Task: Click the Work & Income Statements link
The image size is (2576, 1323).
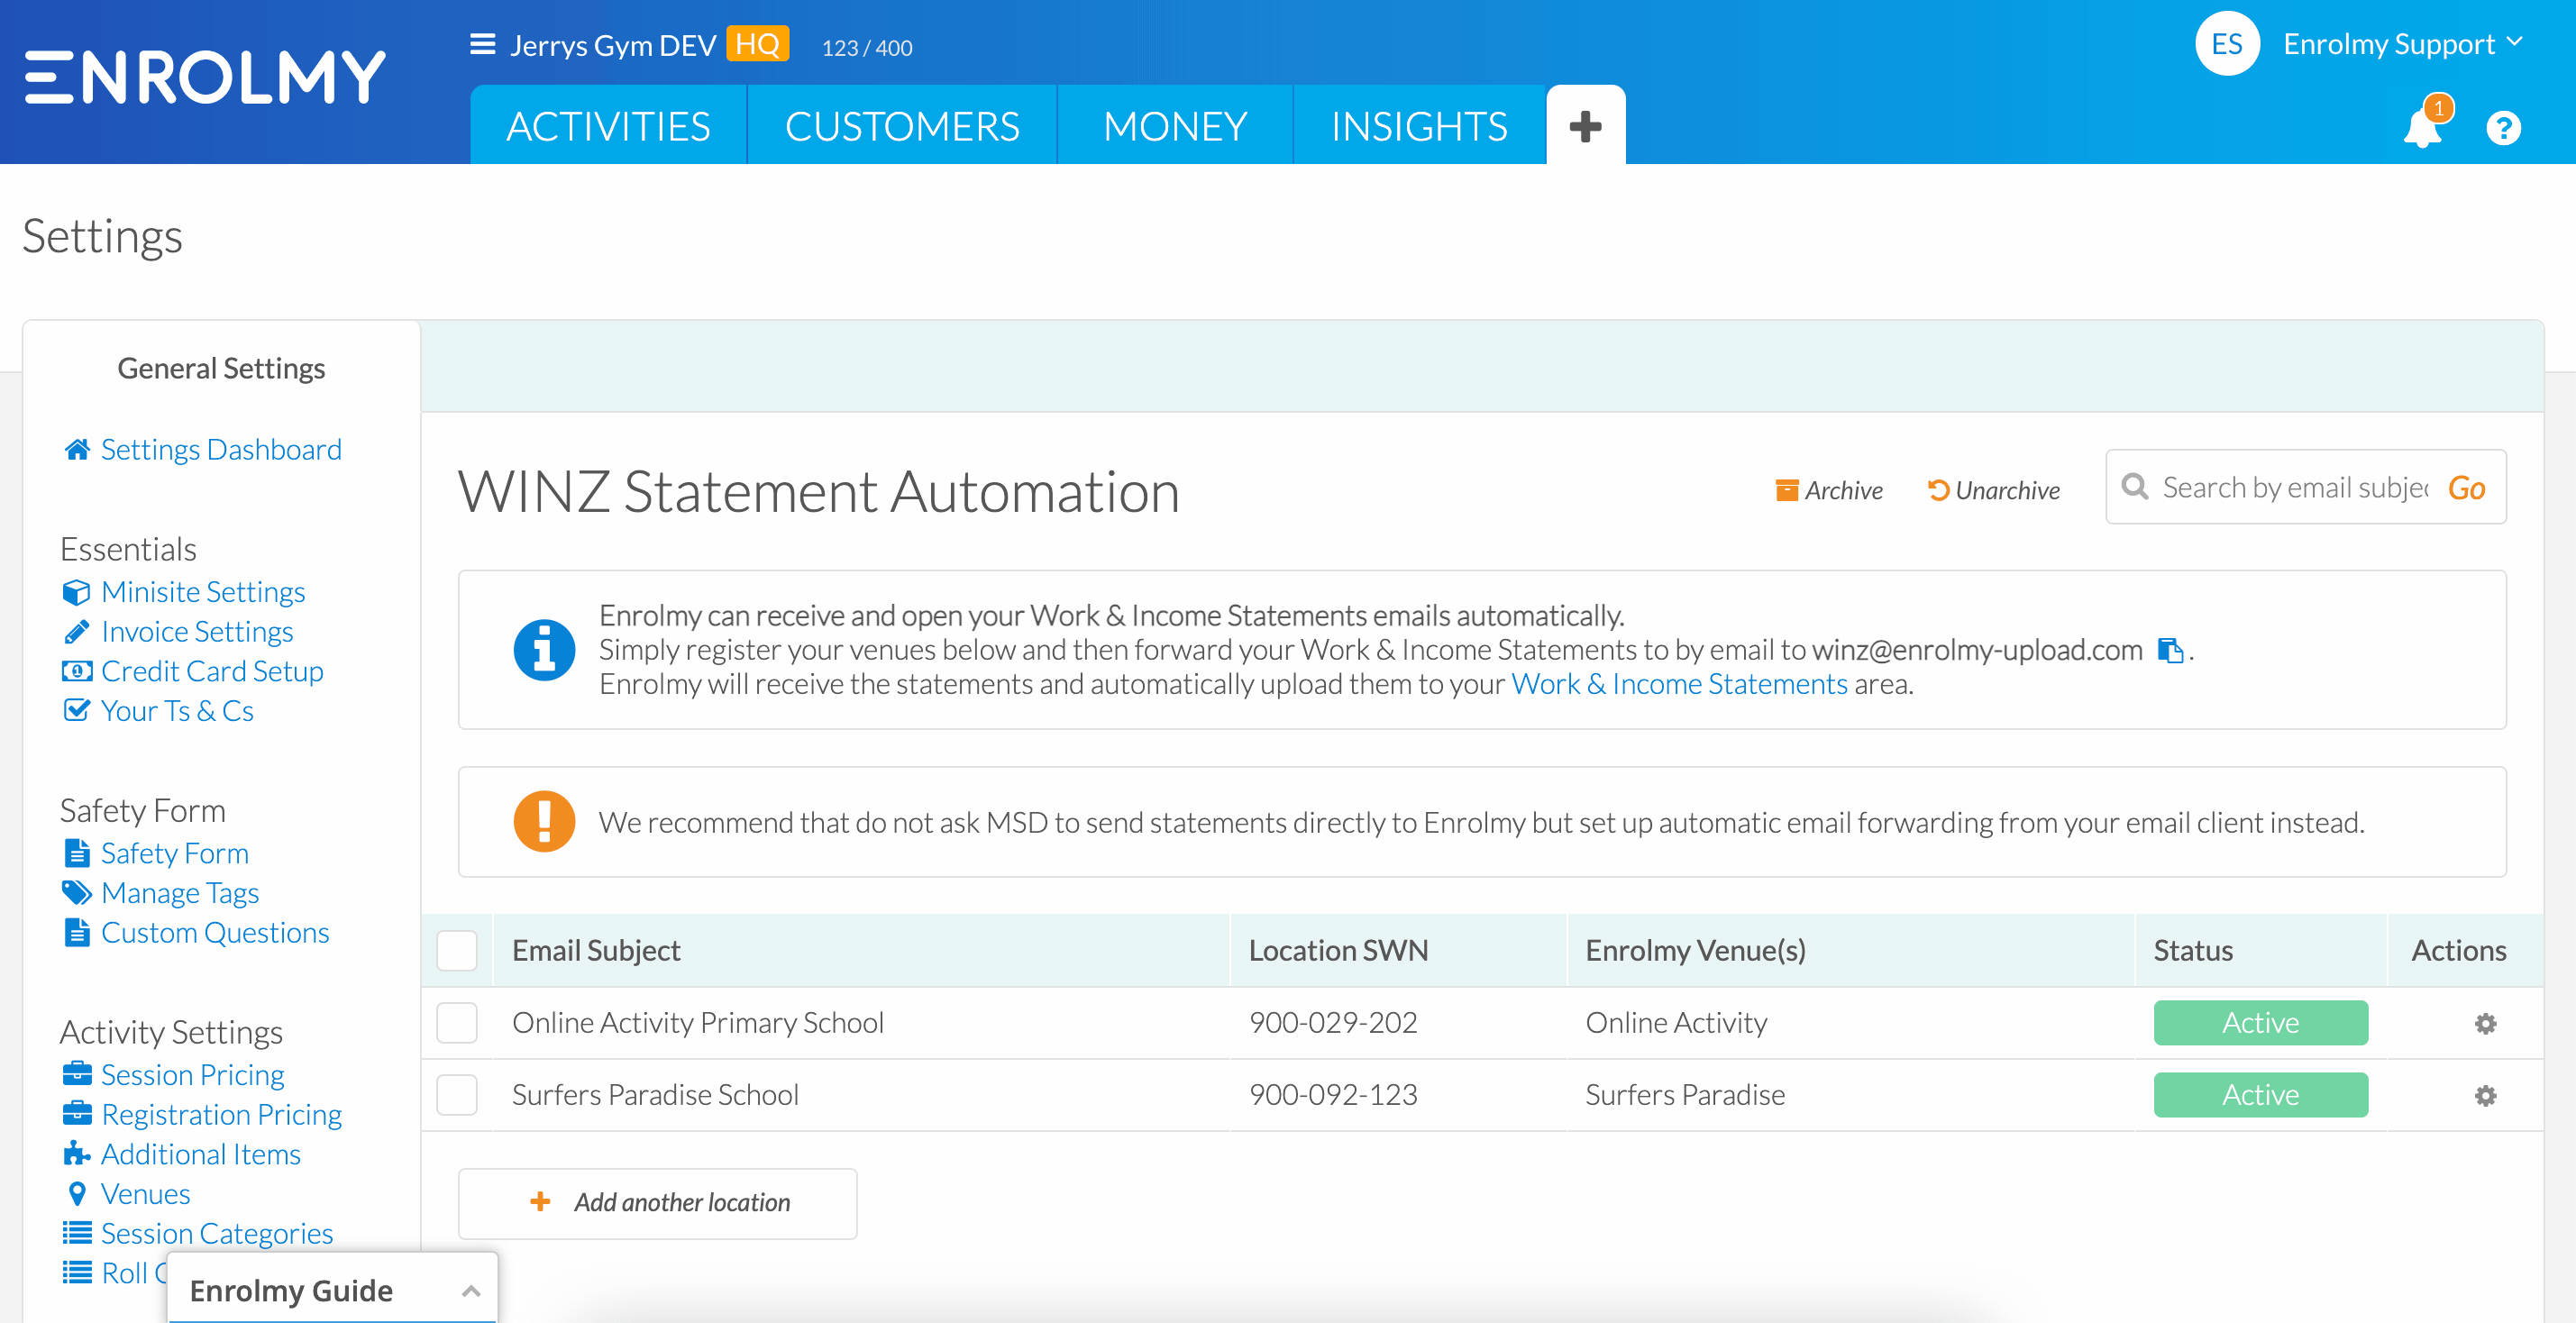Action: point(1679,684)
